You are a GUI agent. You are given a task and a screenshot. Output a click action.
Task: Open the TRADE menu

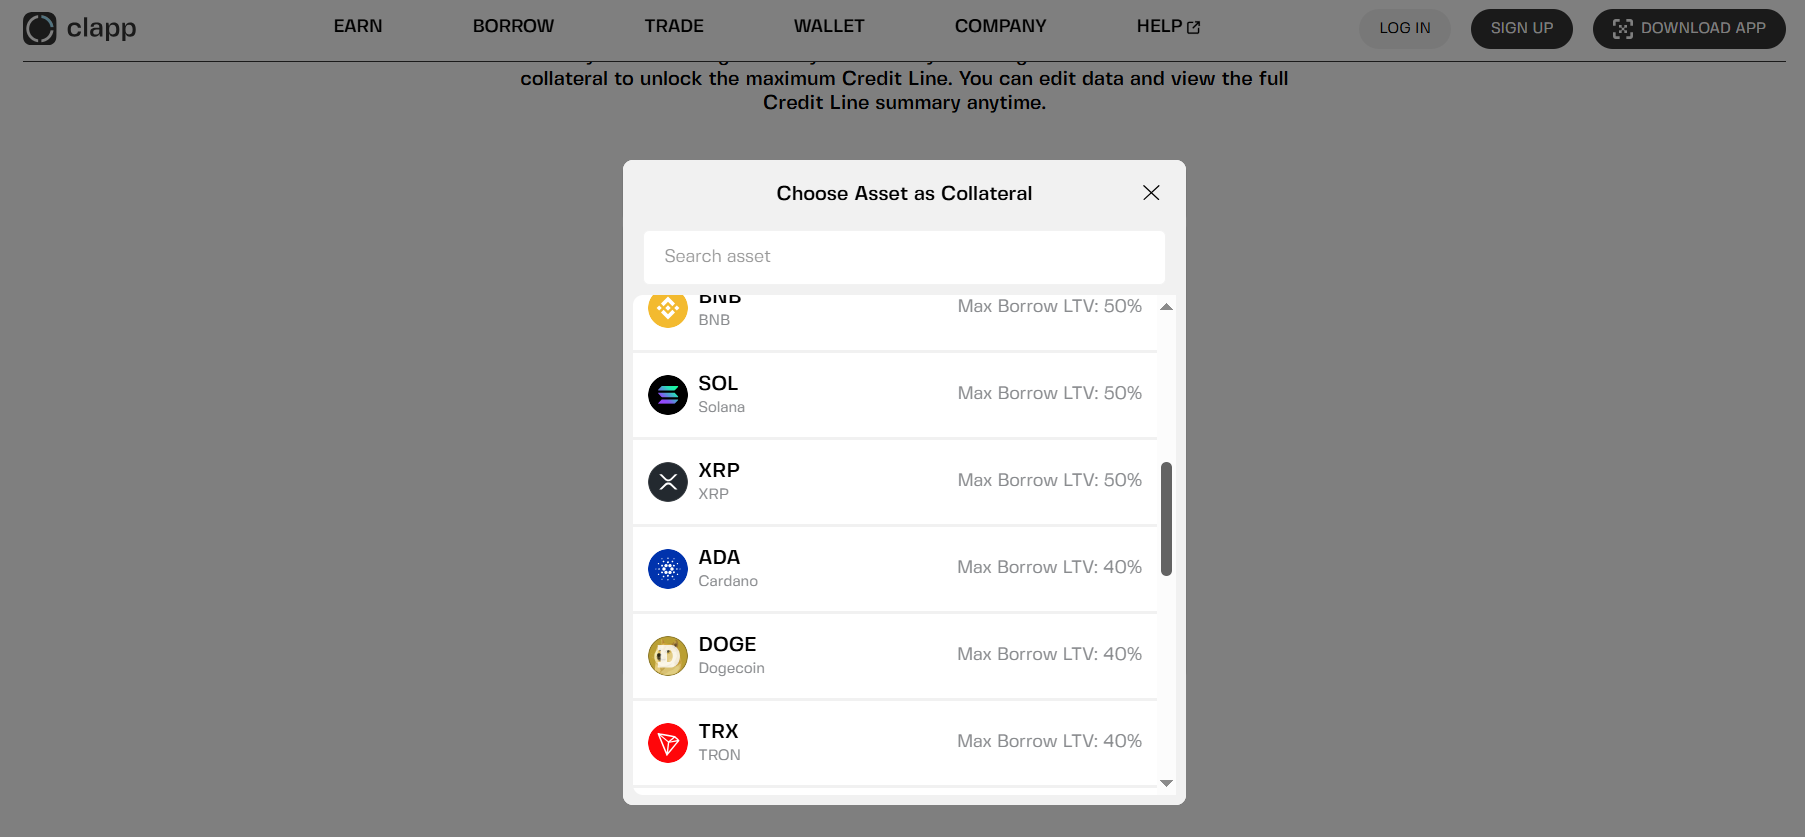pos(674,26)
